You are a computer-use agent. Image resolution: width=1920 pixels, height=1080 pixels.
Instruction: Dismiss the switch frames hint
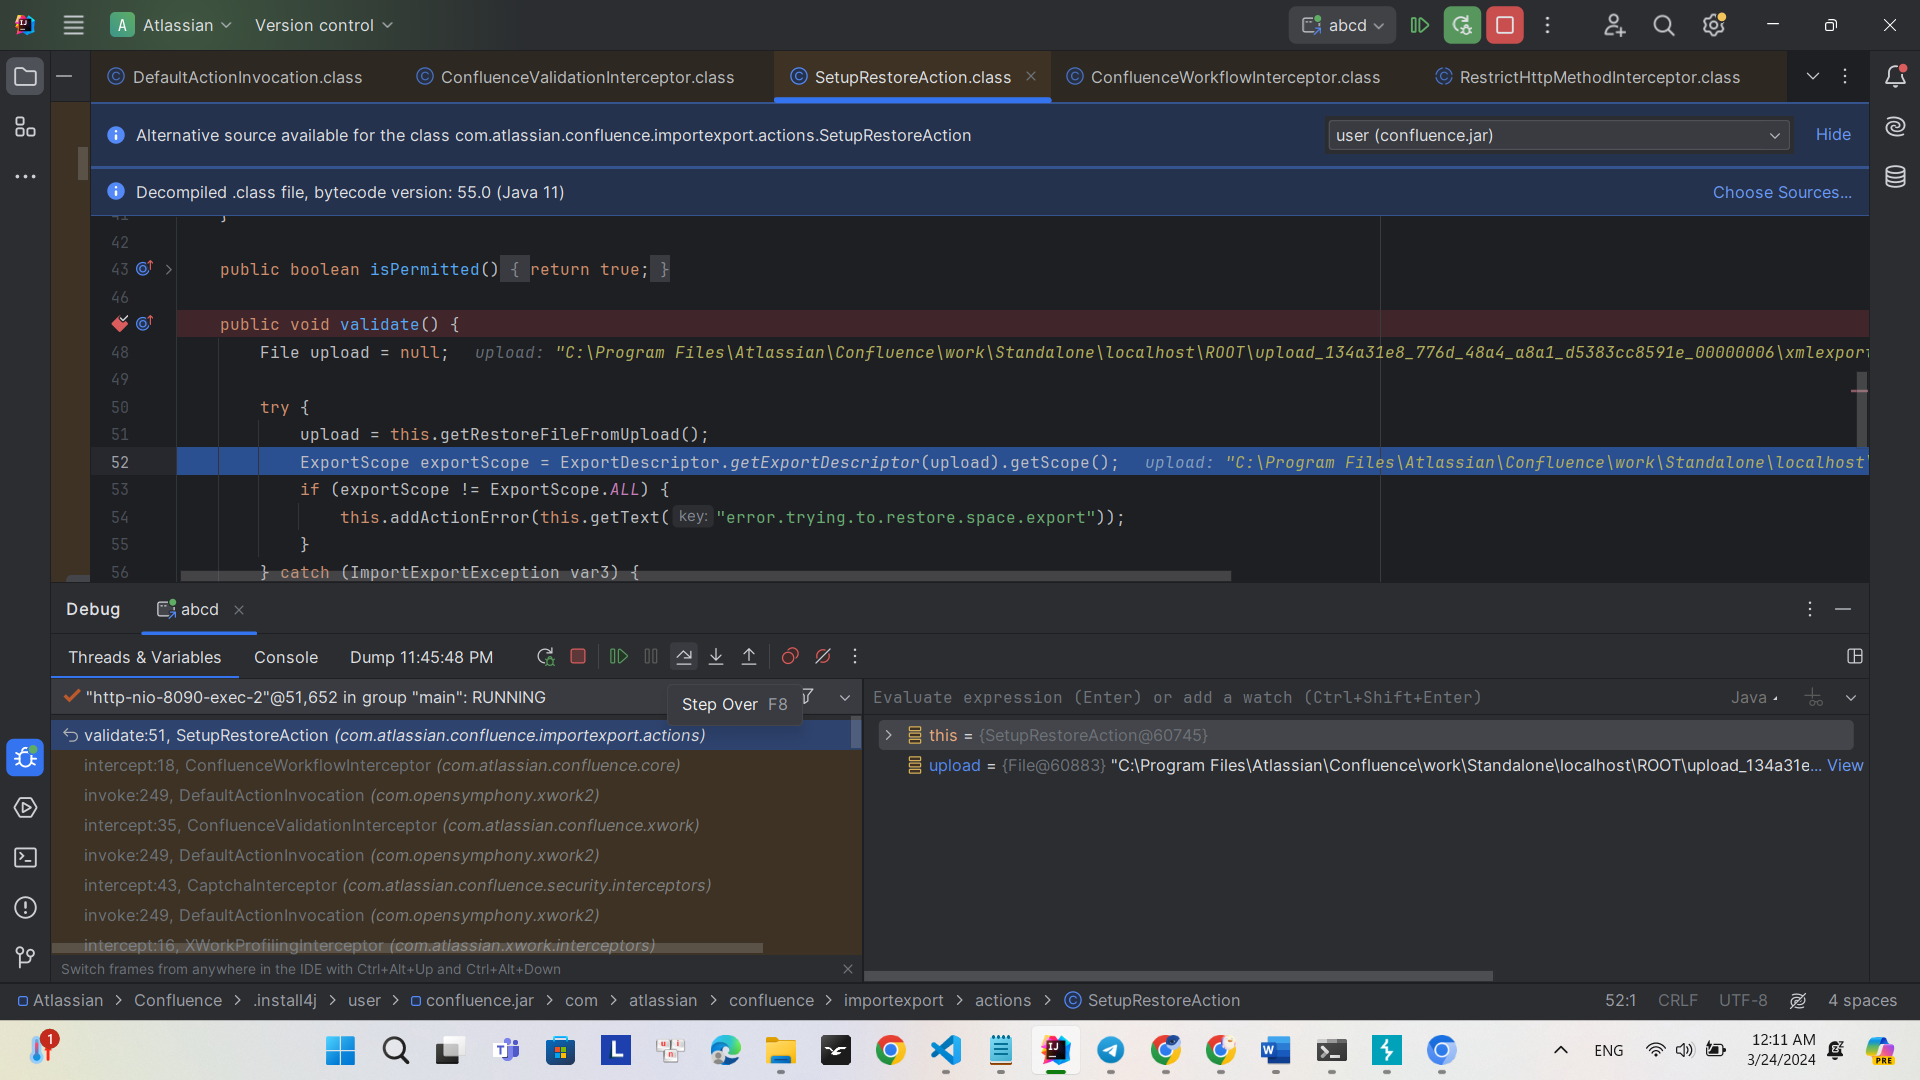(848, 969)
